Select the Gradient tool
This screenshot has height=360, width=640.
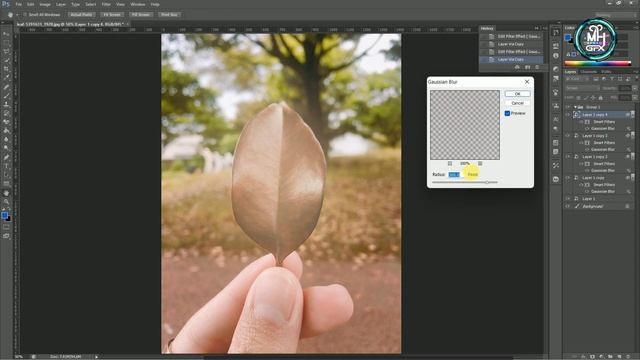6,131
